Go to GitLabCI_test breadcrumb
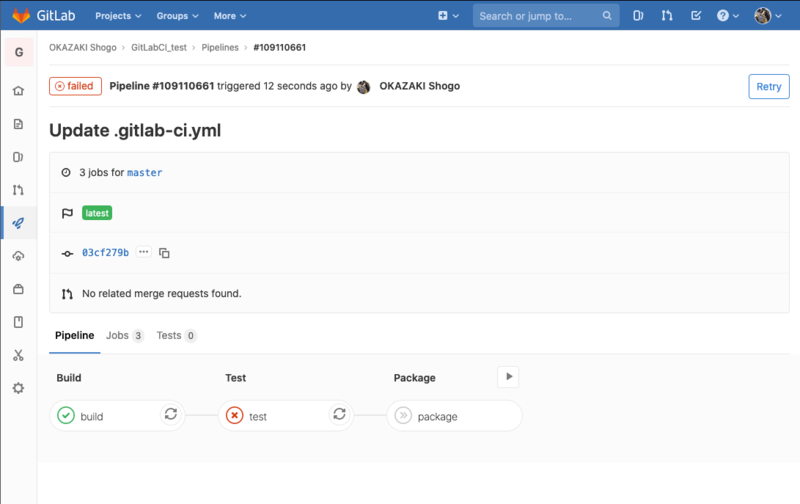Viewport: 800px width, 504px height. (x=159, y=47)
